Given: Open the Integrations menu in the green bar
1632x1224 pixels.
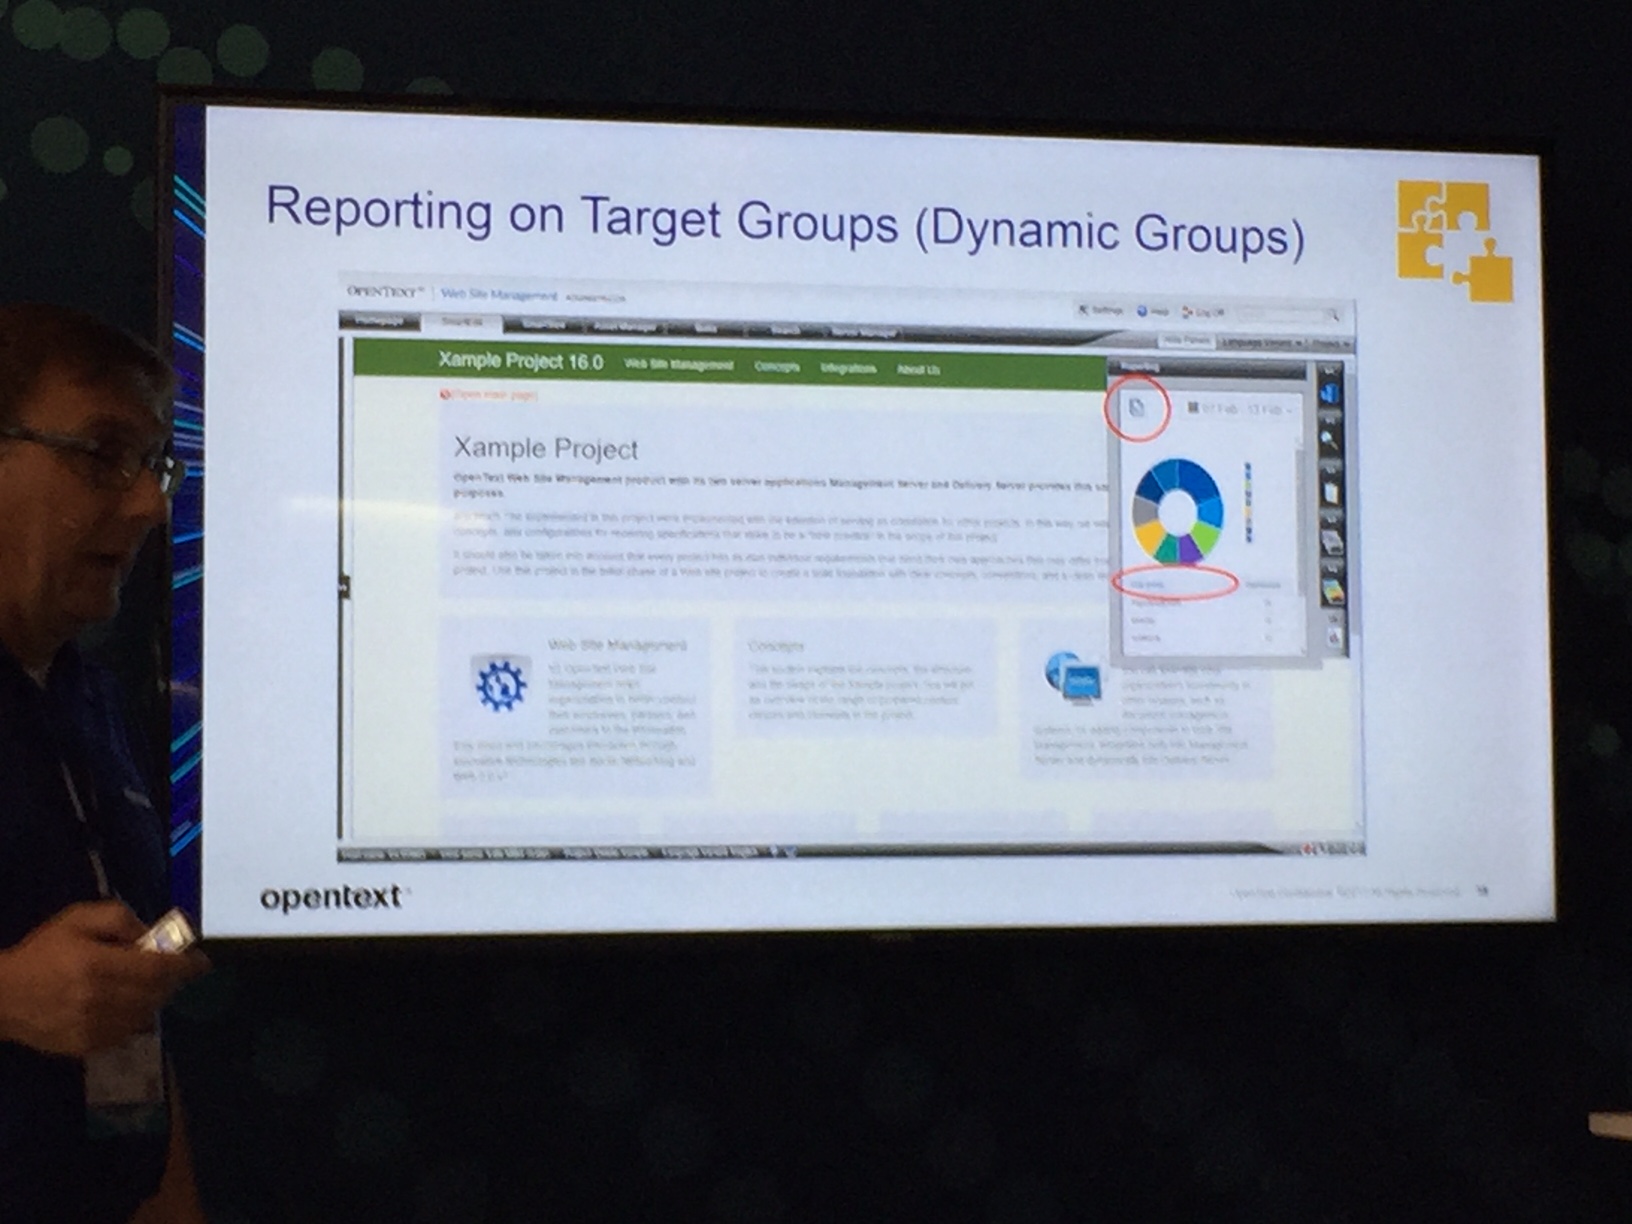Looking at the screenshot, I should pyautogui.click(x=847, y=368).
